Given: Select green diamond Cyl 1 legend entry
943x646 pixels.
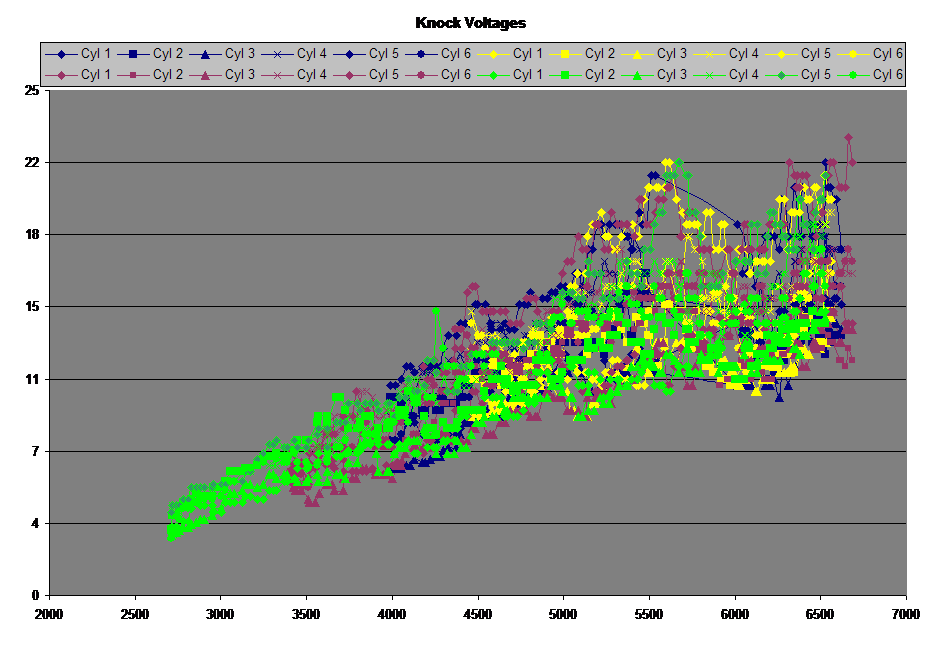Looking at the screenshot, I should [x=510, y=75].
